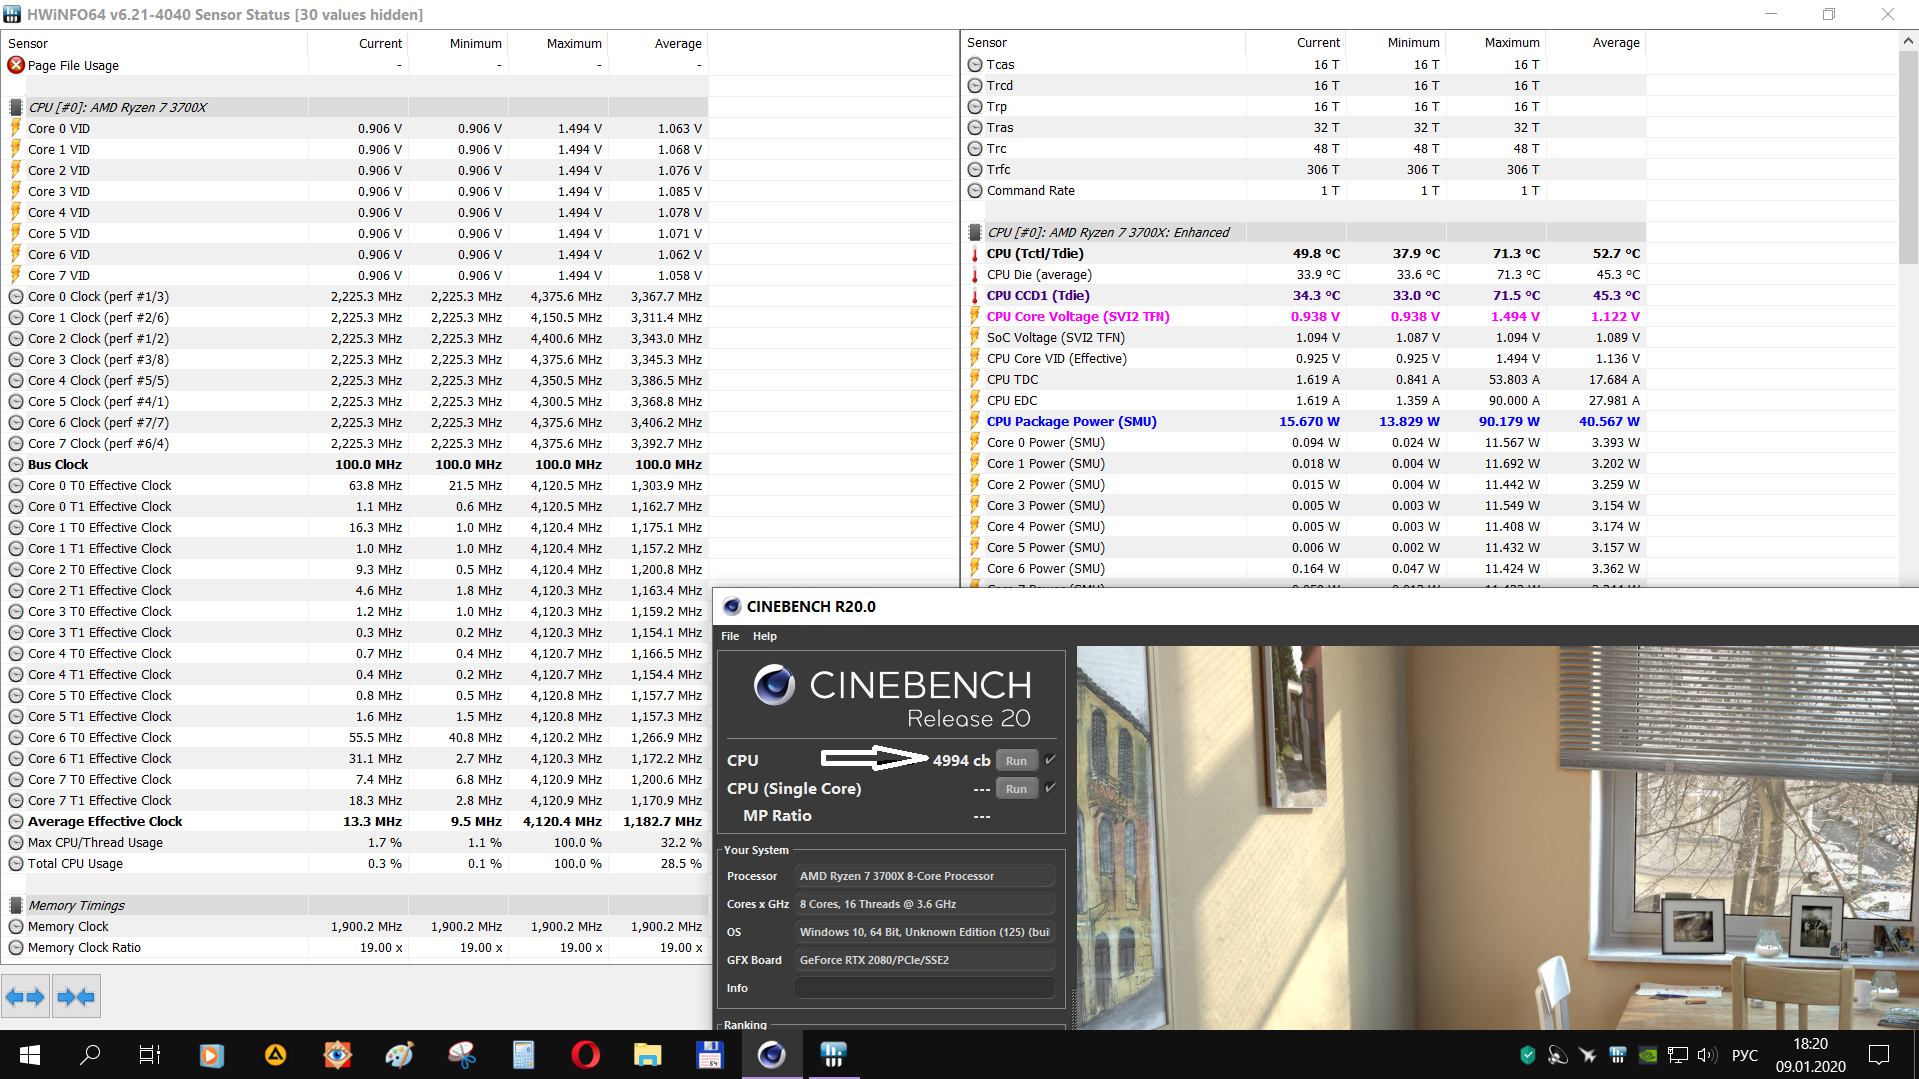The image size is (1919, 1079).
Task: Open File Explorer from the taskbar
Action: click(648, 1055)
